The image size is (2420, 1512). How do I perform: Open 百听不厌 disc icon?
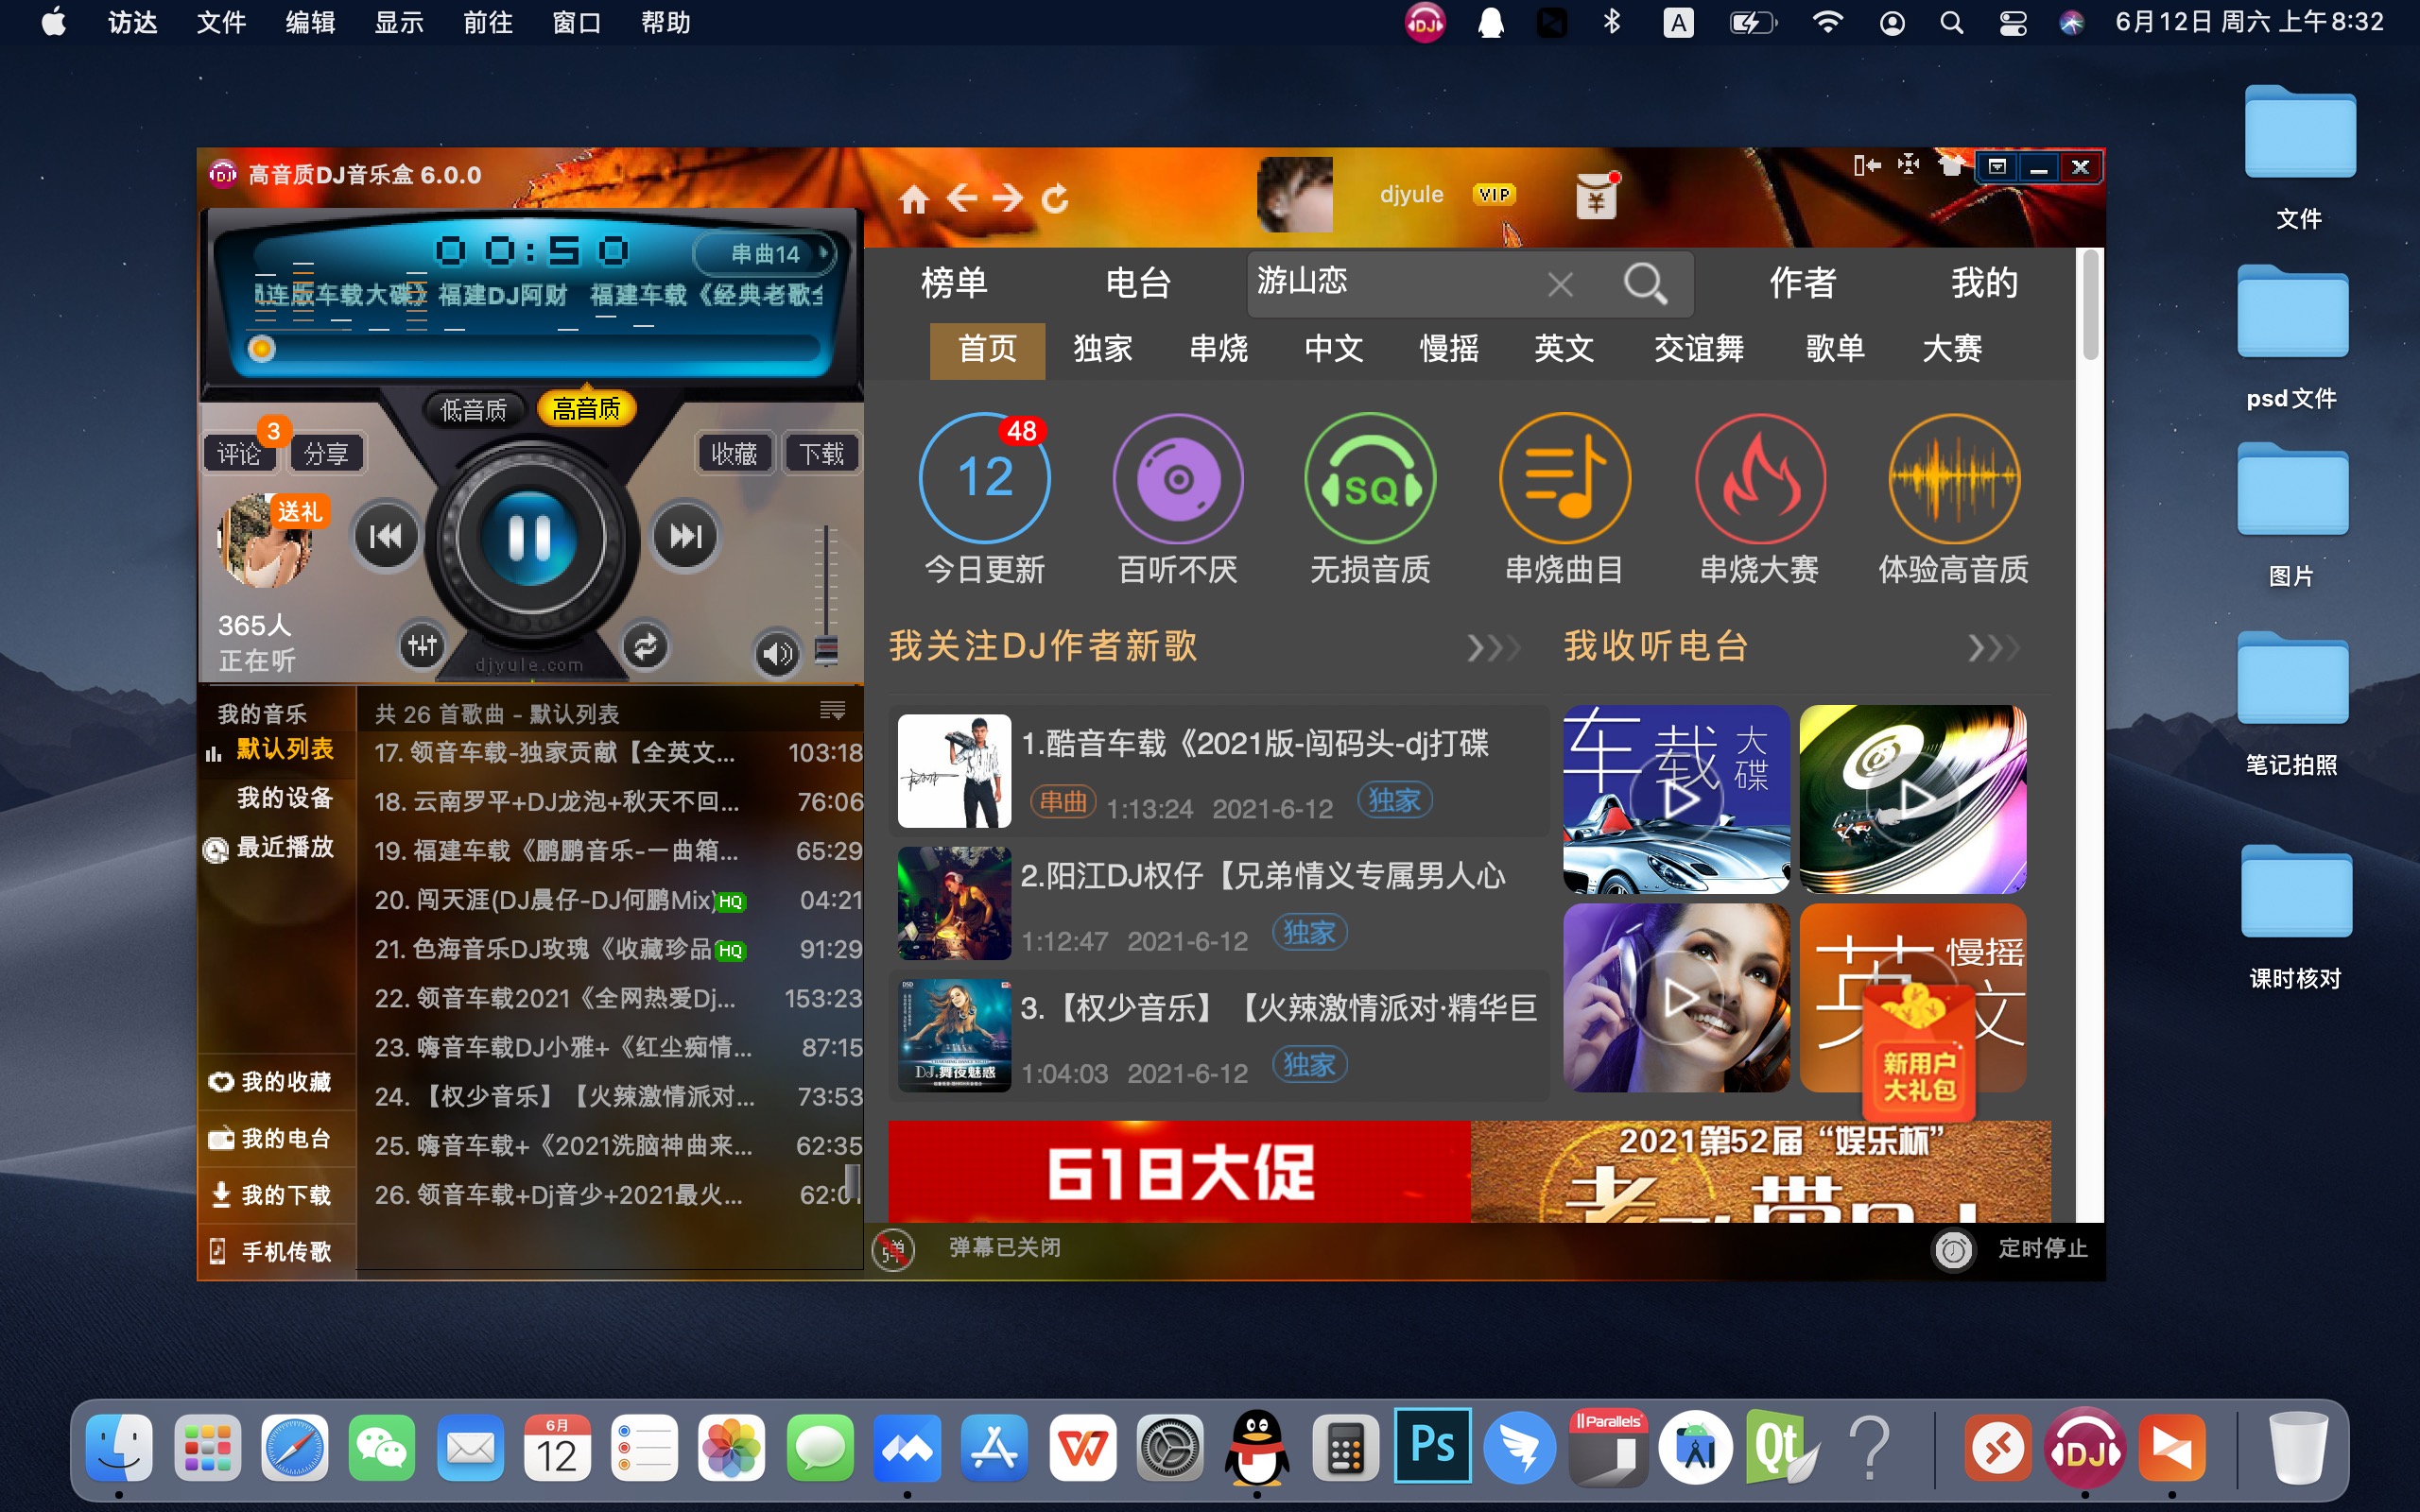[1178, 478]
